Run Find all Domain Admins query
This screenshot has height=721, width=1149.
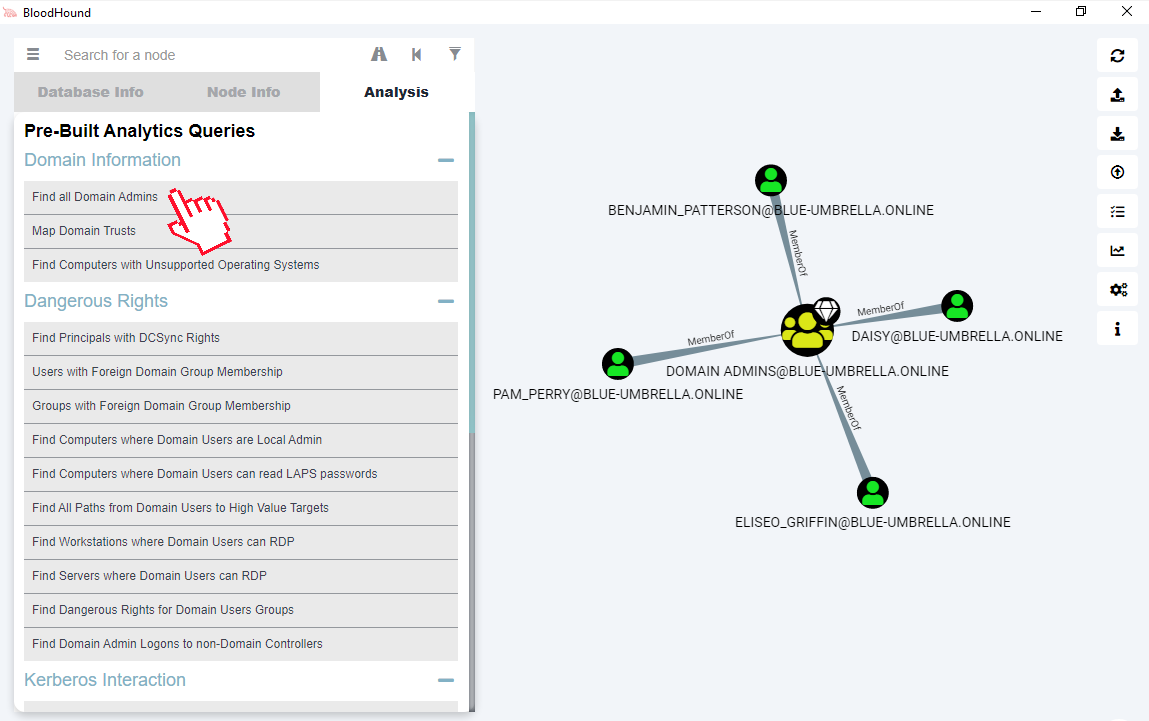point(241,197)
